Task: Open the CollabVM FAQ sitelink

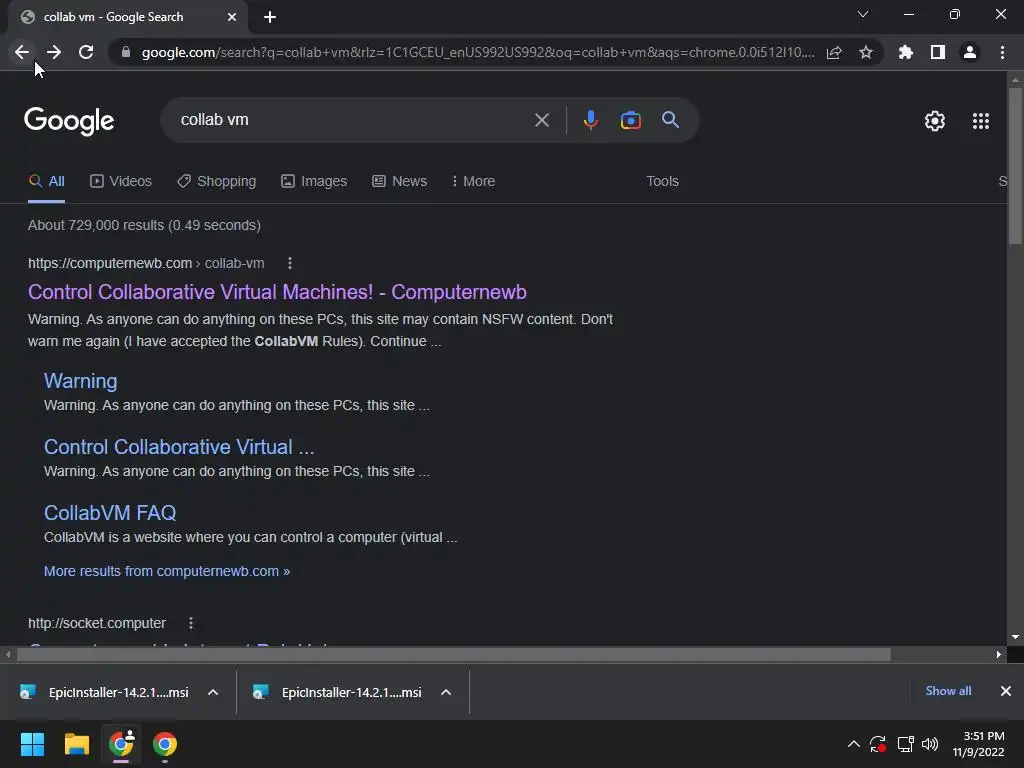Action: coord(110,513)
